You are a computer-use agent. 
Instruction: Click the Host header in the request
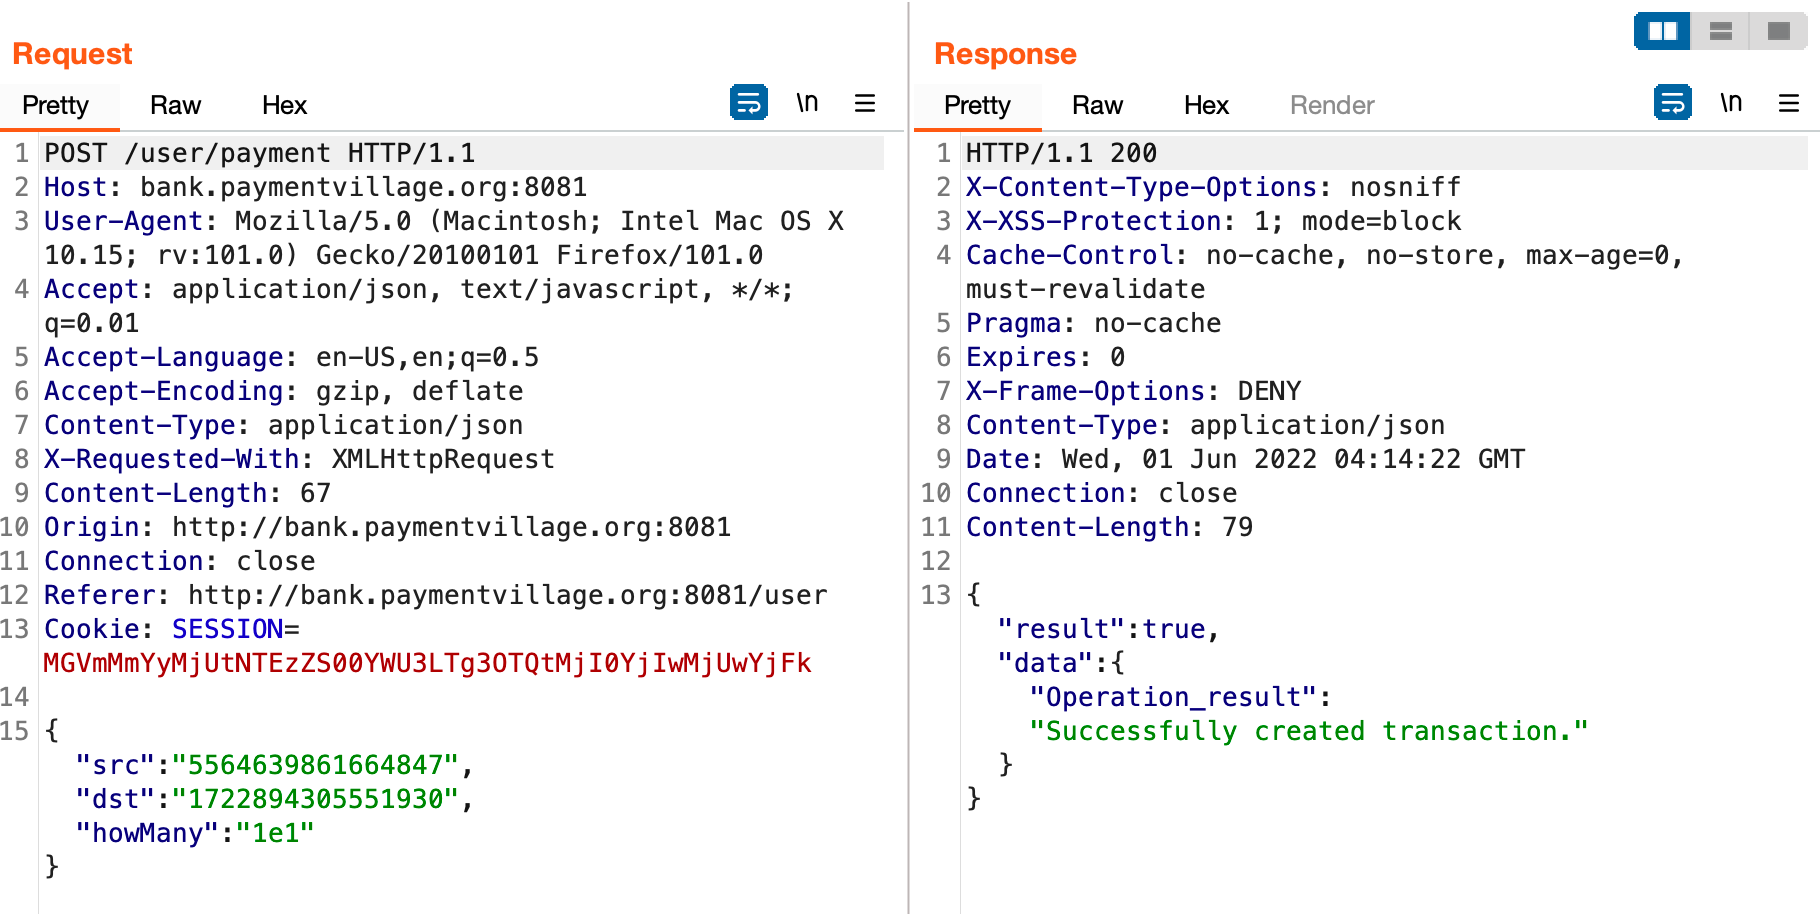(x=315, y=187)
